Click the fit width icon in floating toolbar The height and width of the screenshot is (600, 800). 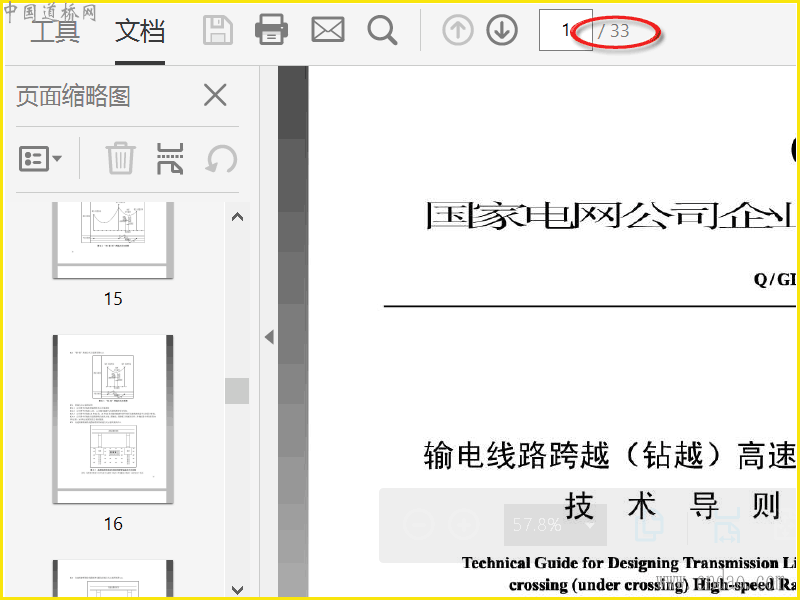[x=727, y=526]
